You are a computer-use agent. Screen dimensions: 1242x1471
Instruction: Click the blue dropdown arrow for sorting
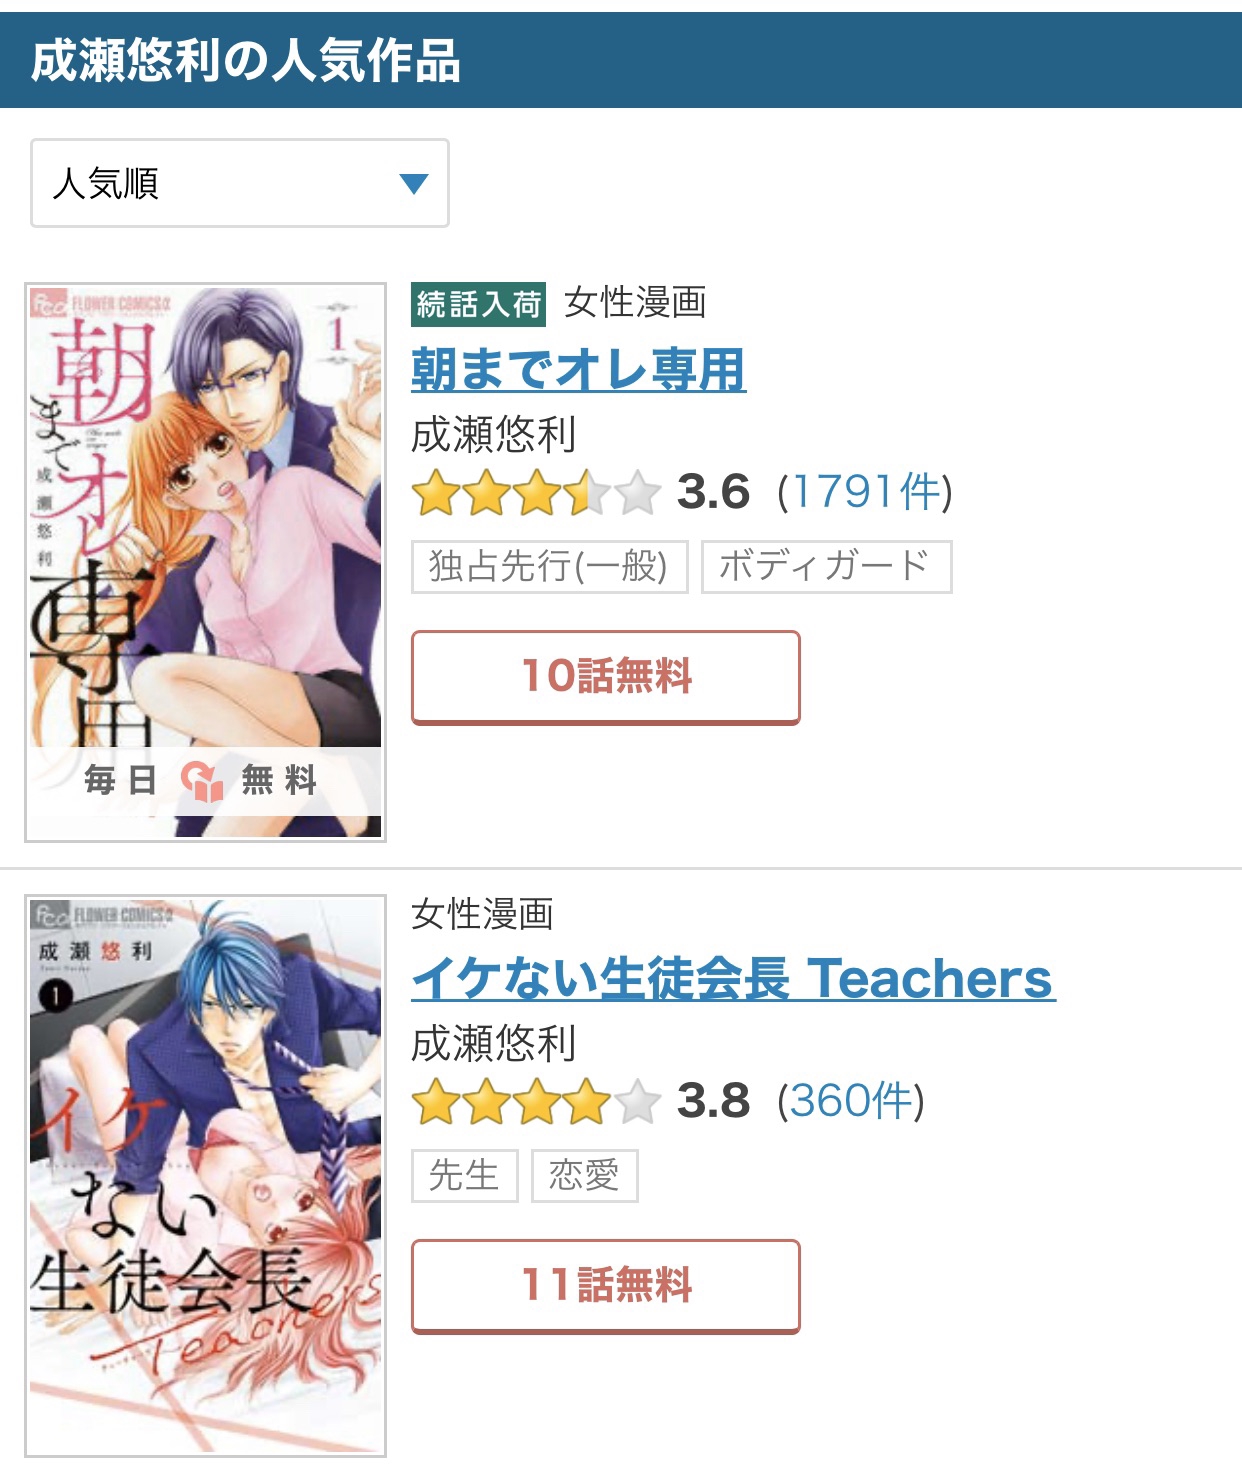[413, 184]
